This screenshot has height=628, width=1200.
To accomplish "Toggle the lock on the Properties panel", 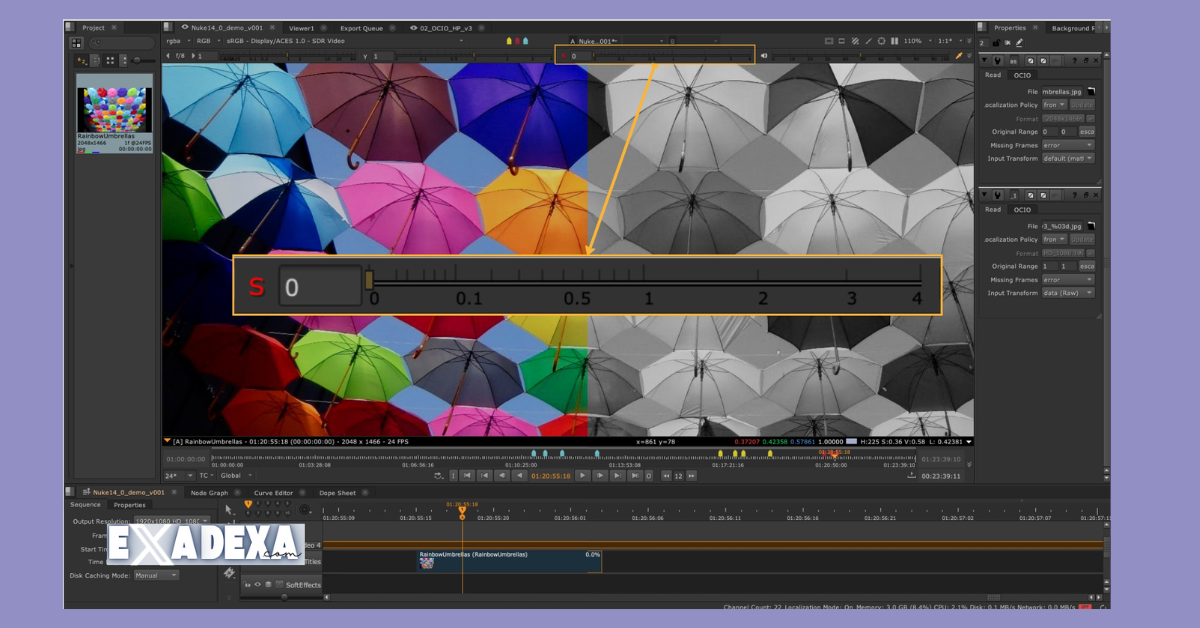I will 997,43.
